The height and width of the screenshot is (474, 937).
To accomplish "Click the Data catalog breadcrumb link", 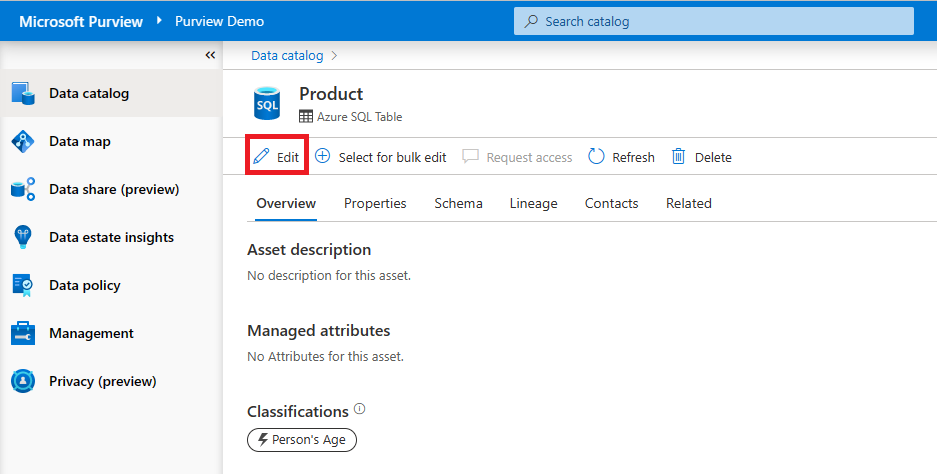I will (x=287, y=56).
